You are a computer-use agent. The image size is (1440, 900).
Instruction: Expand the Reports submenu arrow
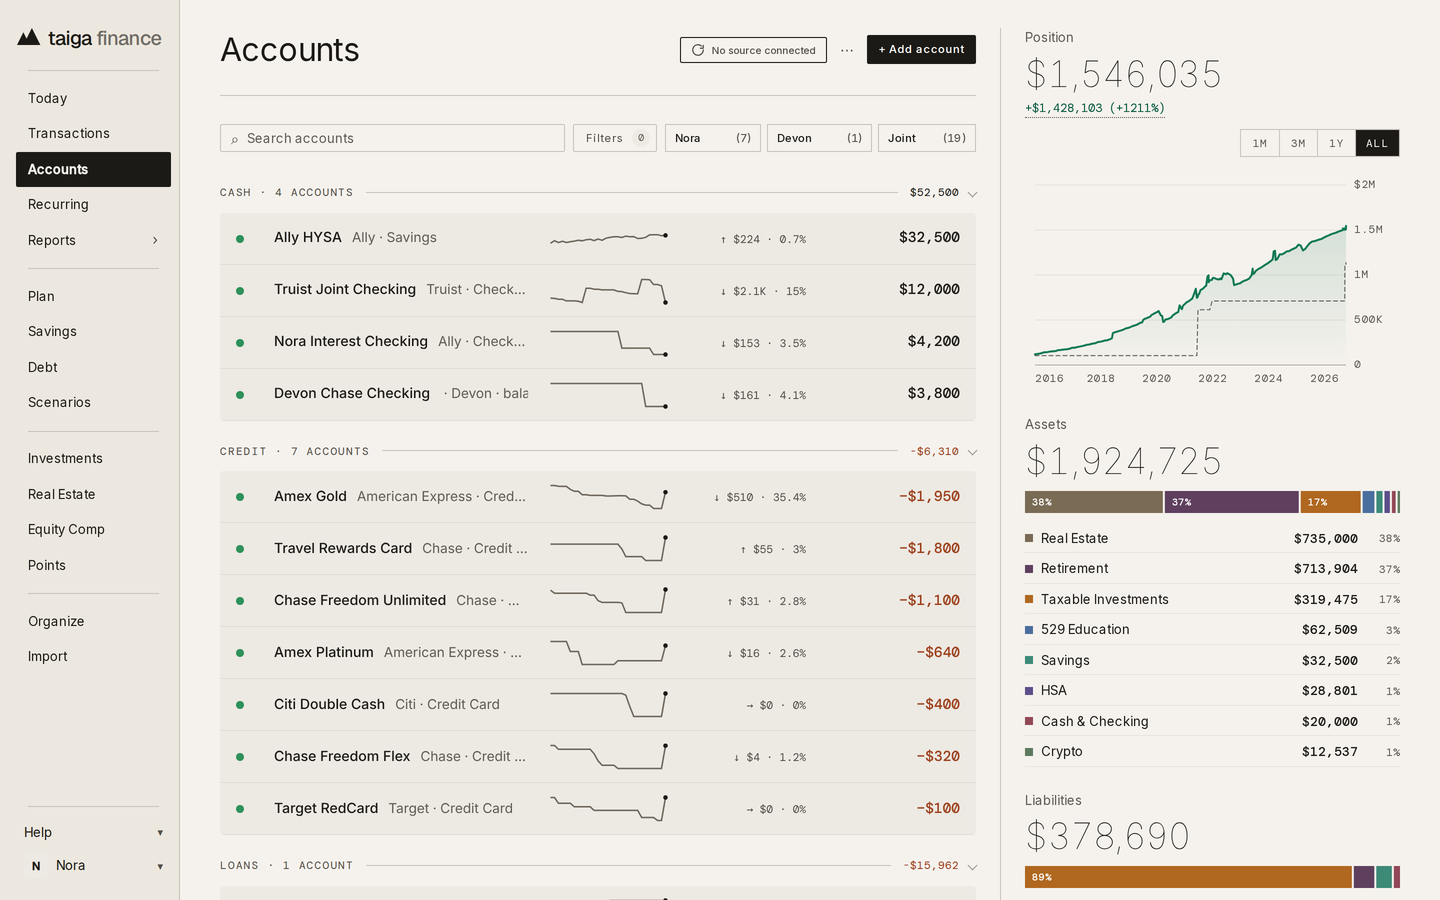(x=155, y=240)
